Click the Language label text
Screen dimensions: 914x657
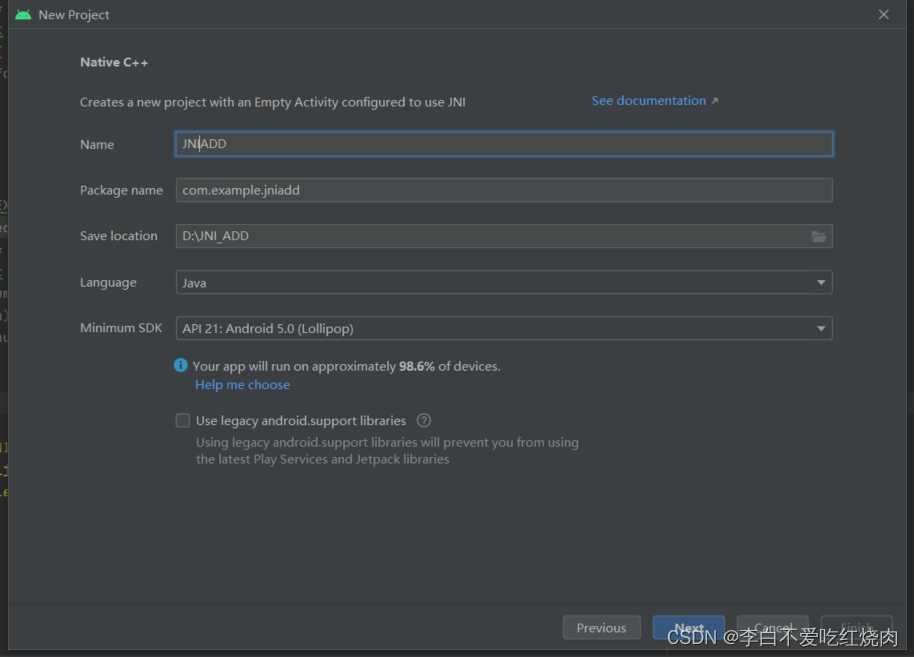click(x=108, y=283)
